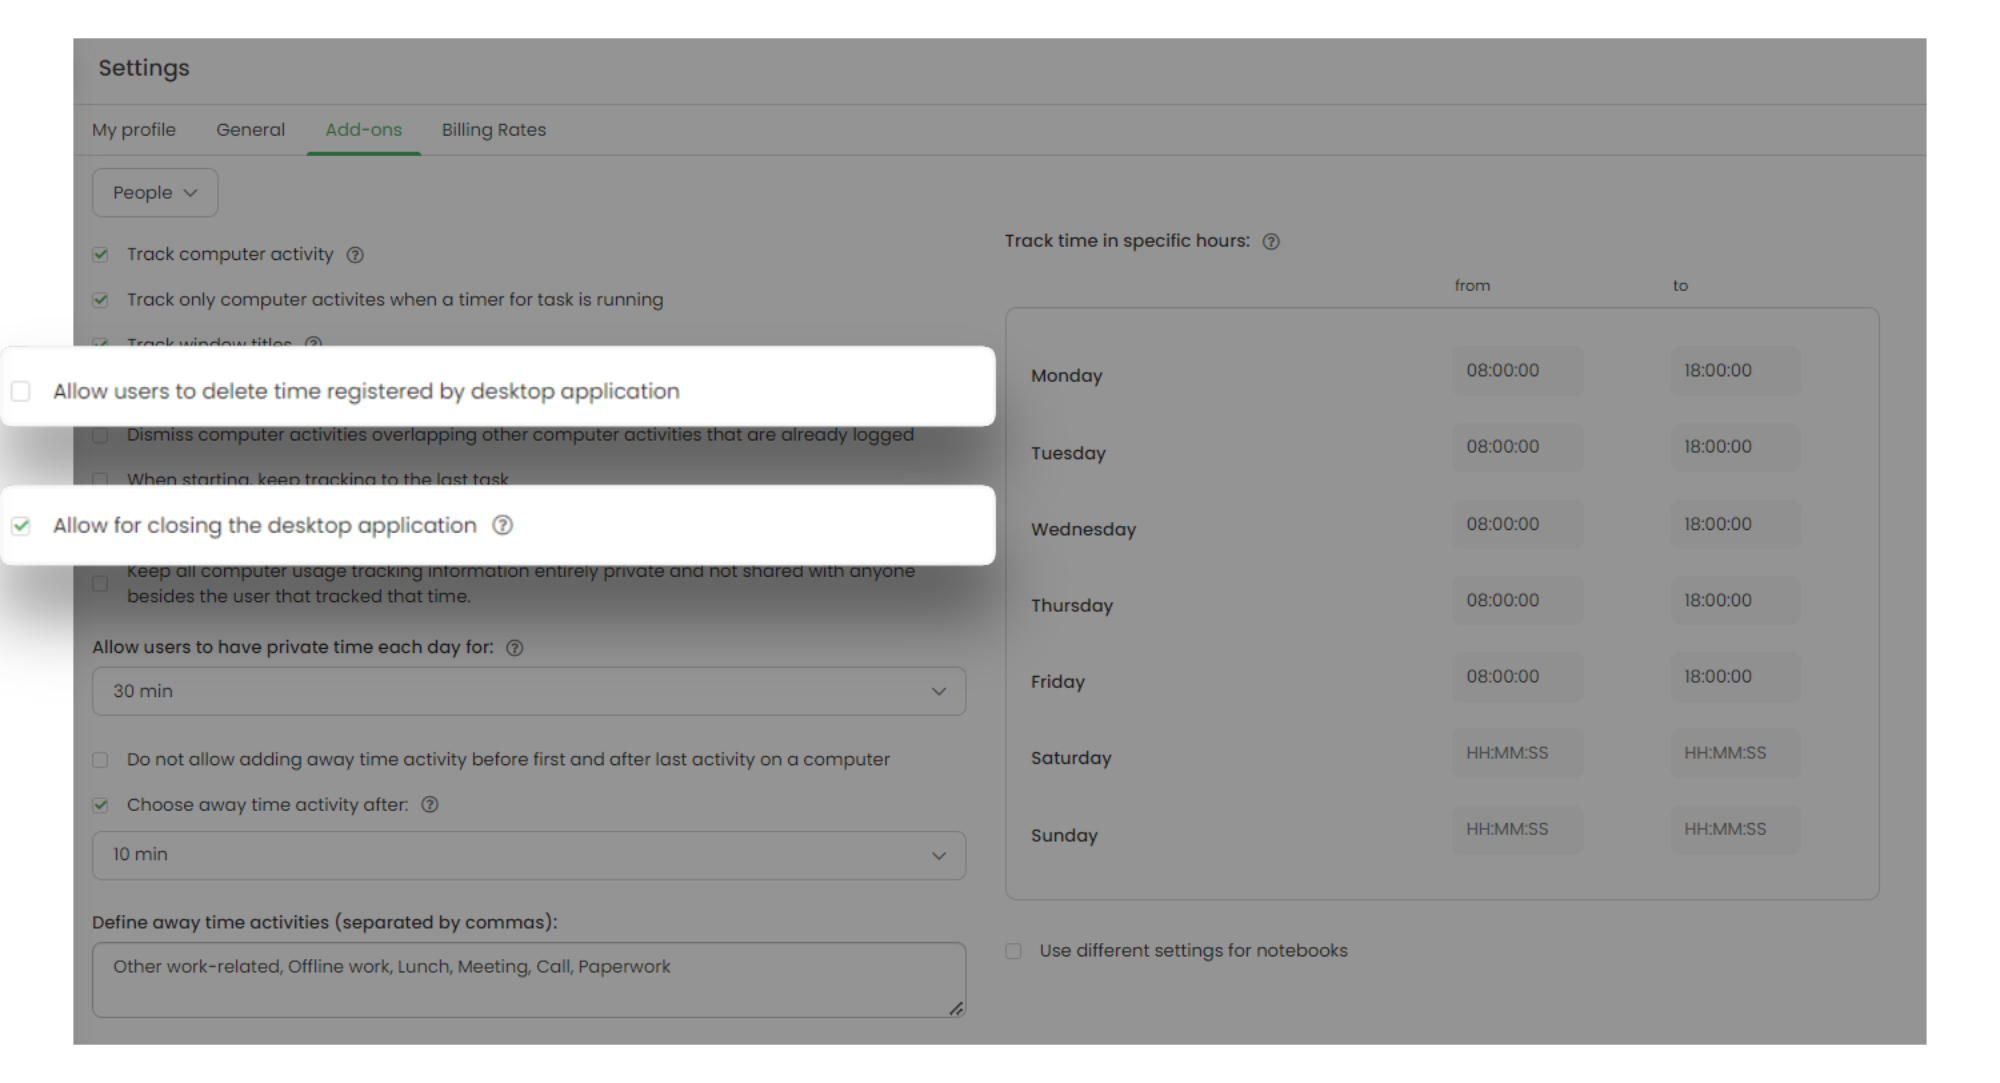Click Friday to time field 18:00:00
This screenshot has width=2000, height=1083.
pyautogui.click(x=1733, y=677)
